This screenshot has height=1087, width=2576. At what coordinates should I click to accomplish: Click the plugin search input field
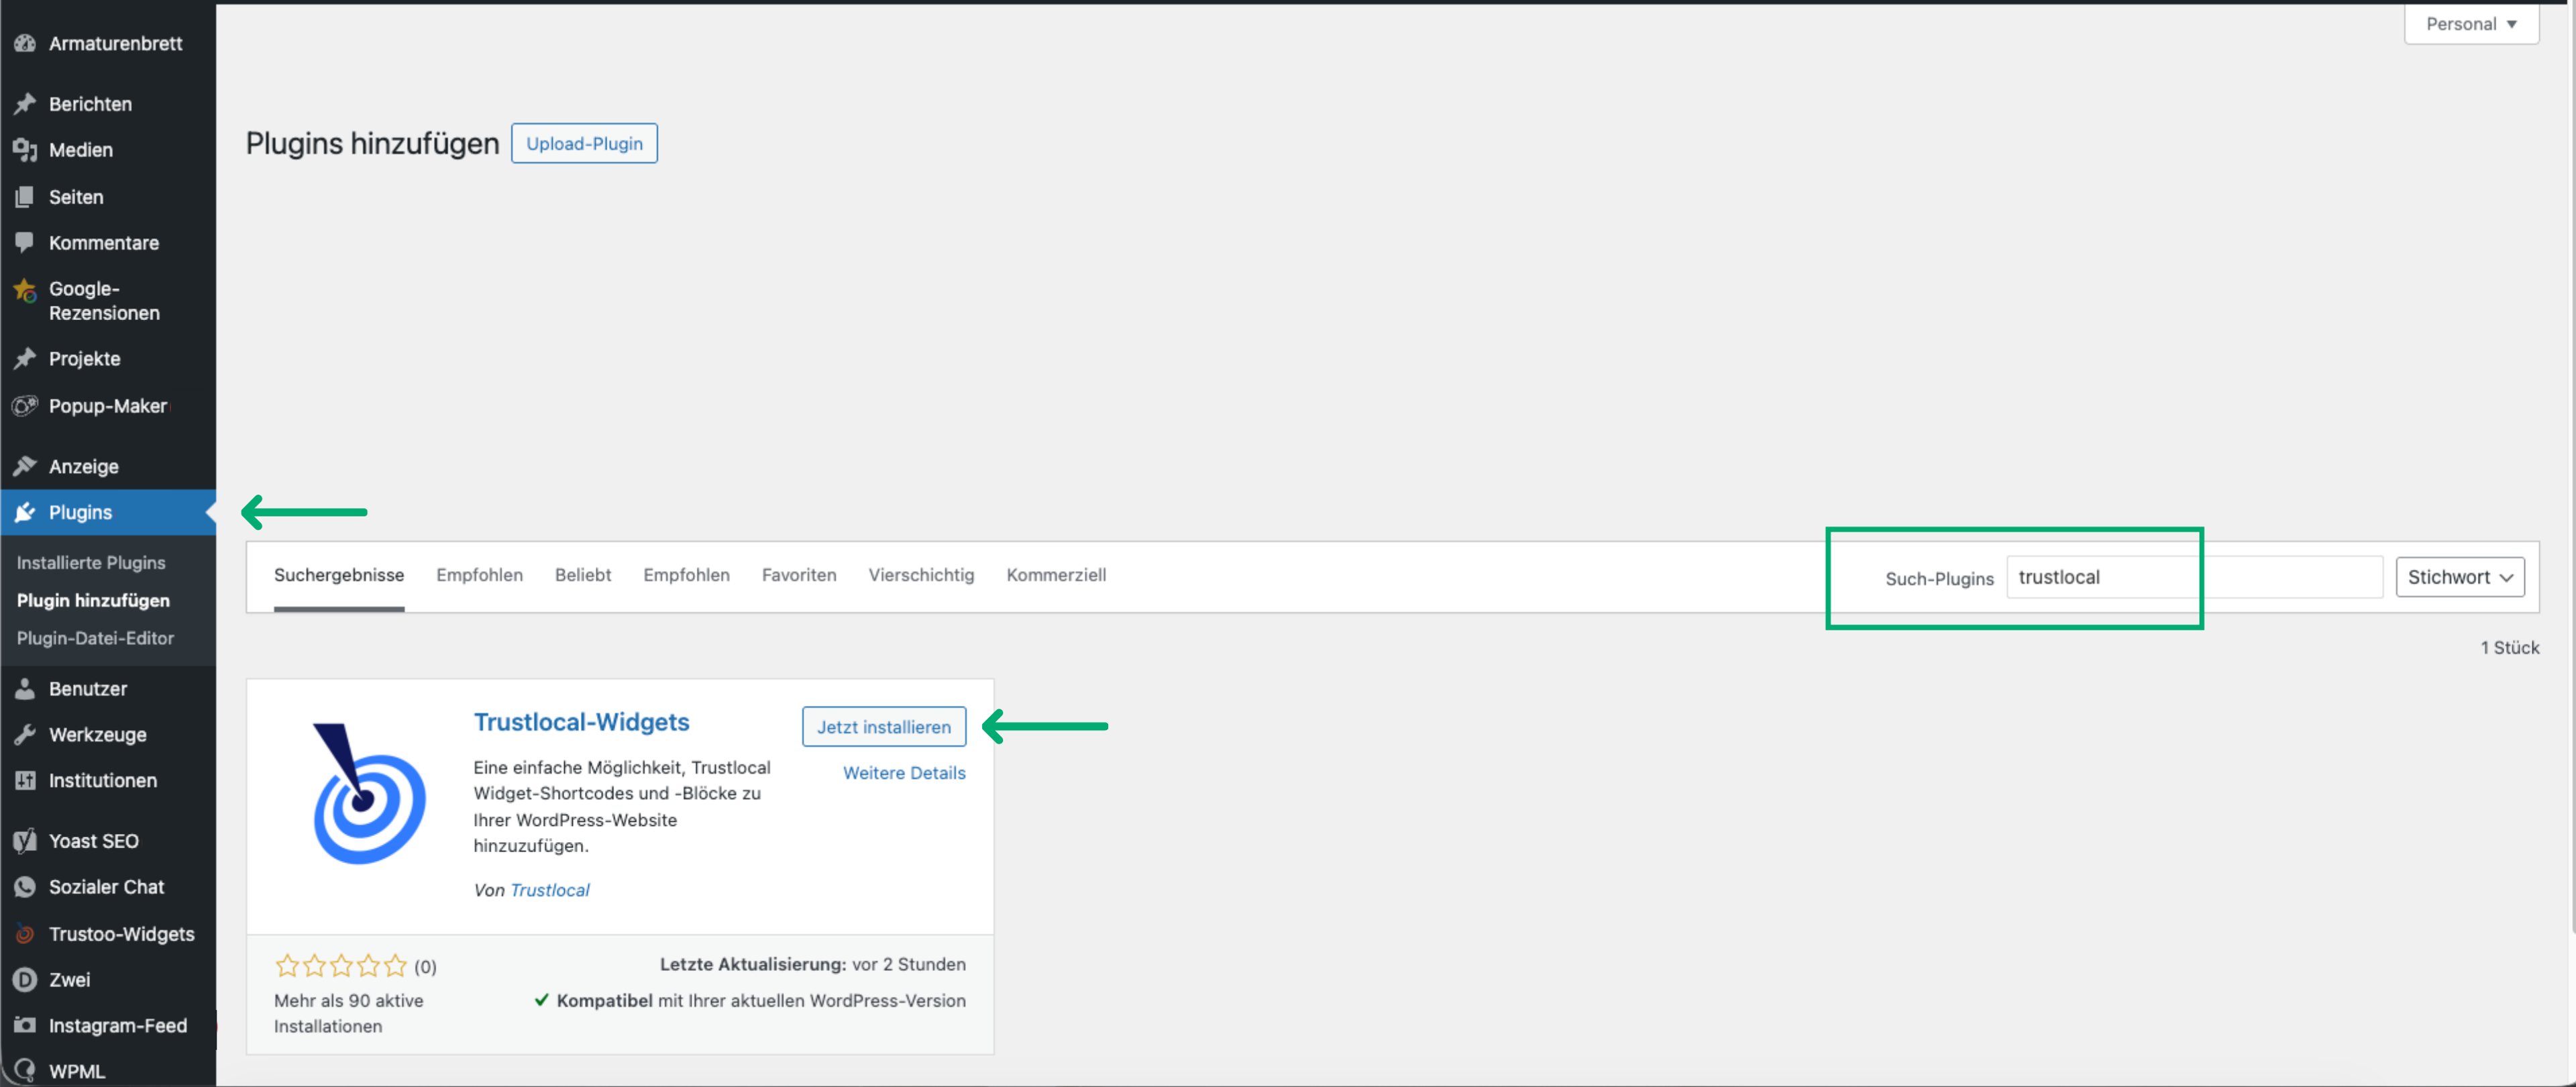pos(2194,577)
